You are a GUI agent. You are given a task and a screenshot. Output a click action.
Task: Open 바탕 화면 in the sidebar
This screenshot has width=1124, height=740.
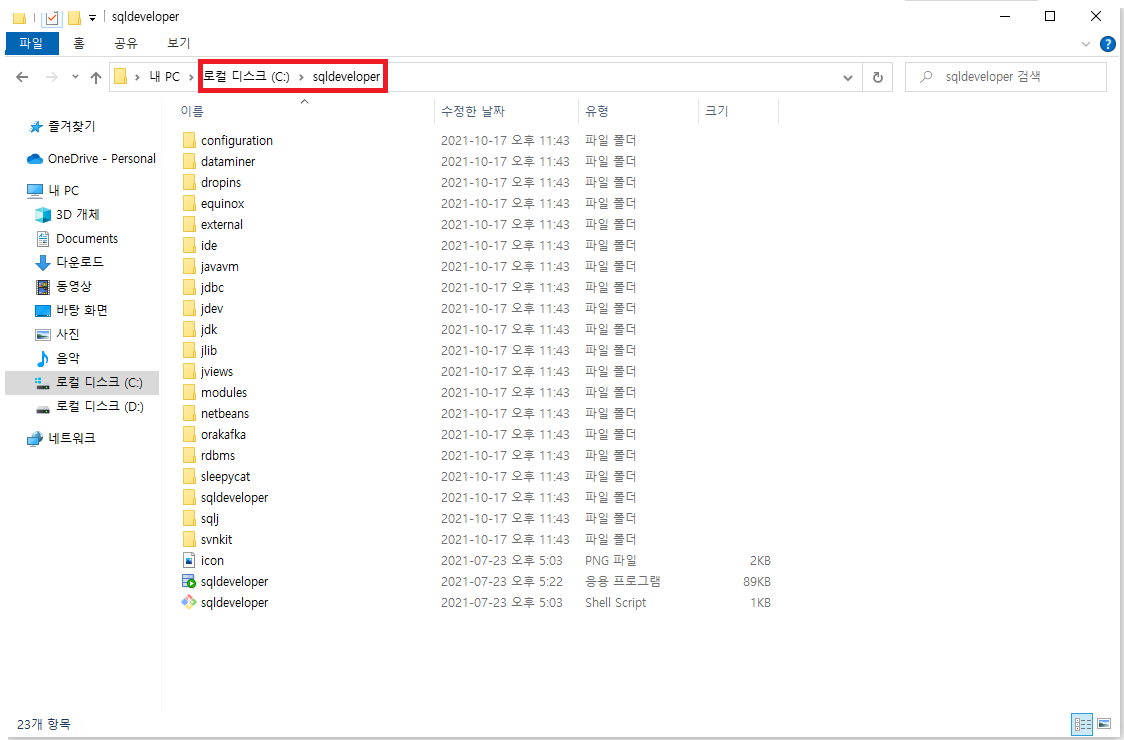[x=72, y=310]
